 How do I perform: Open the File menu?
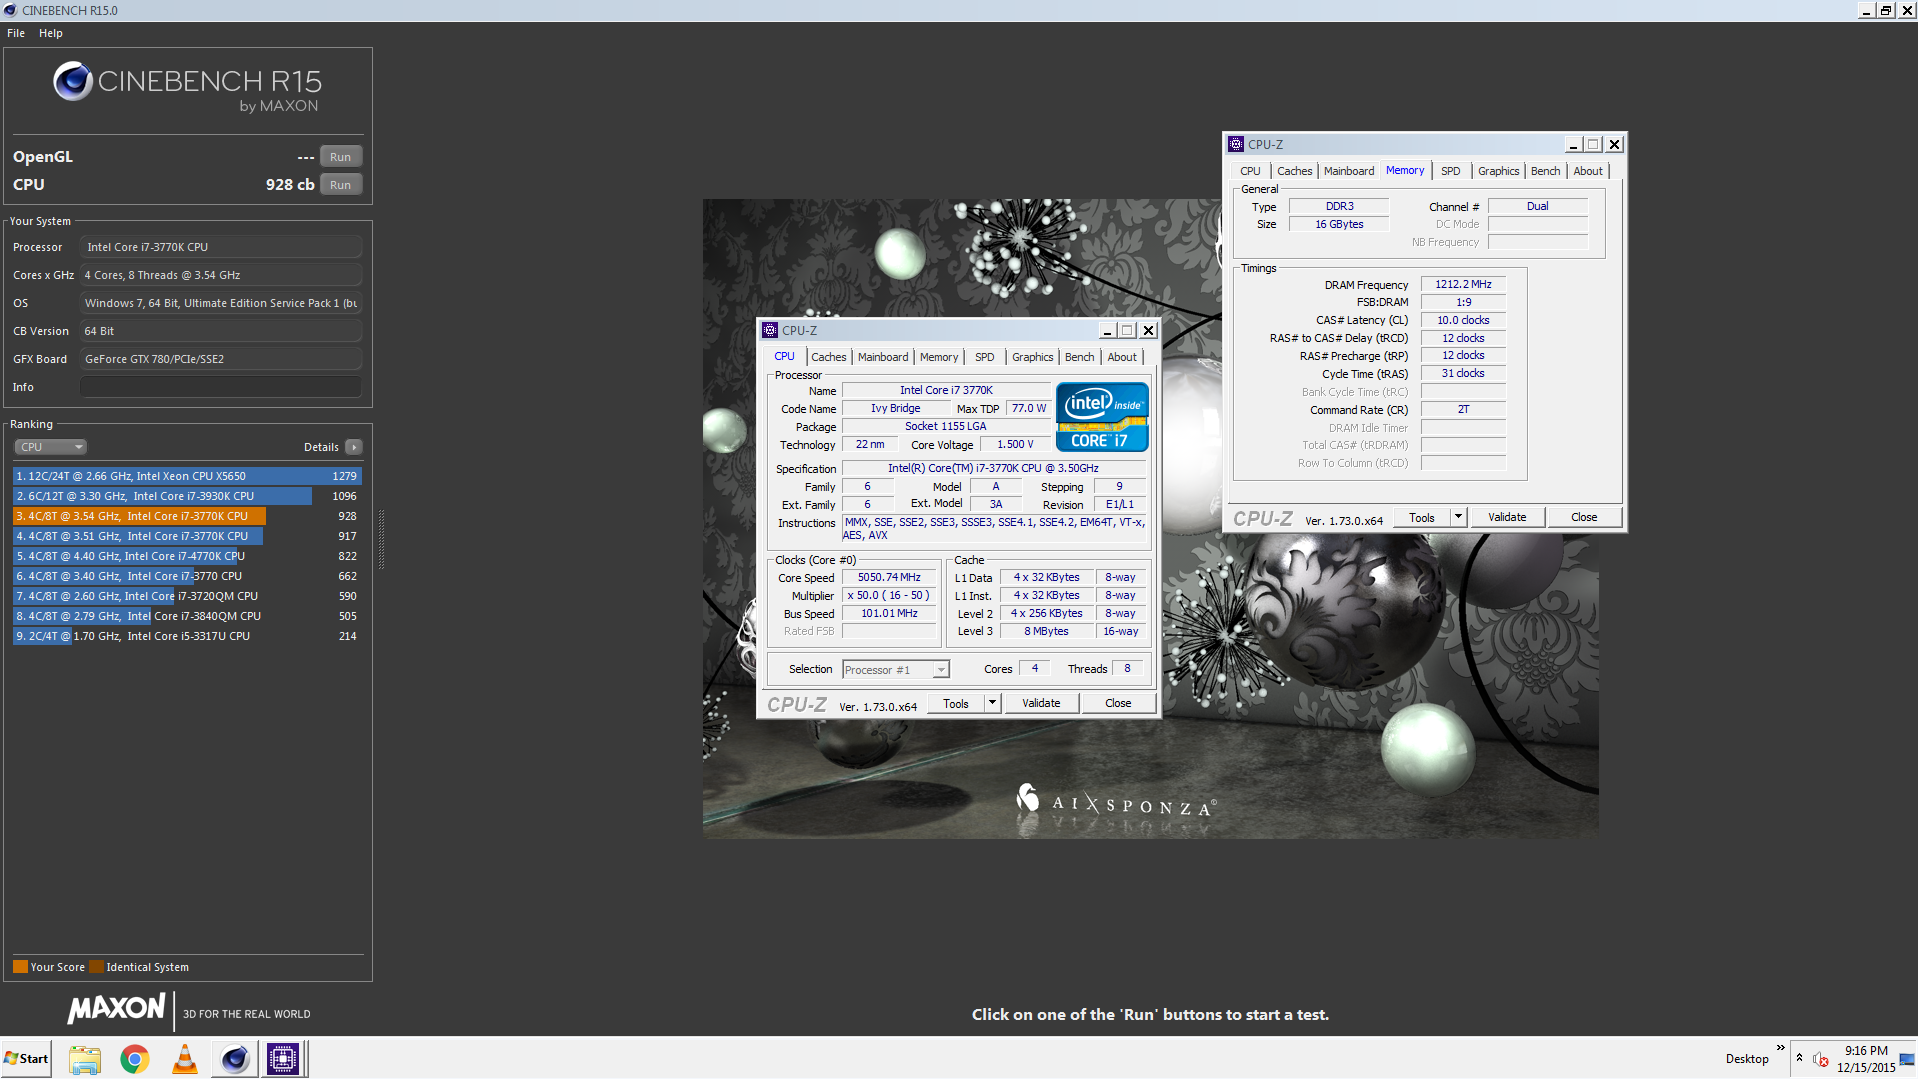click(x=16, y=33)
